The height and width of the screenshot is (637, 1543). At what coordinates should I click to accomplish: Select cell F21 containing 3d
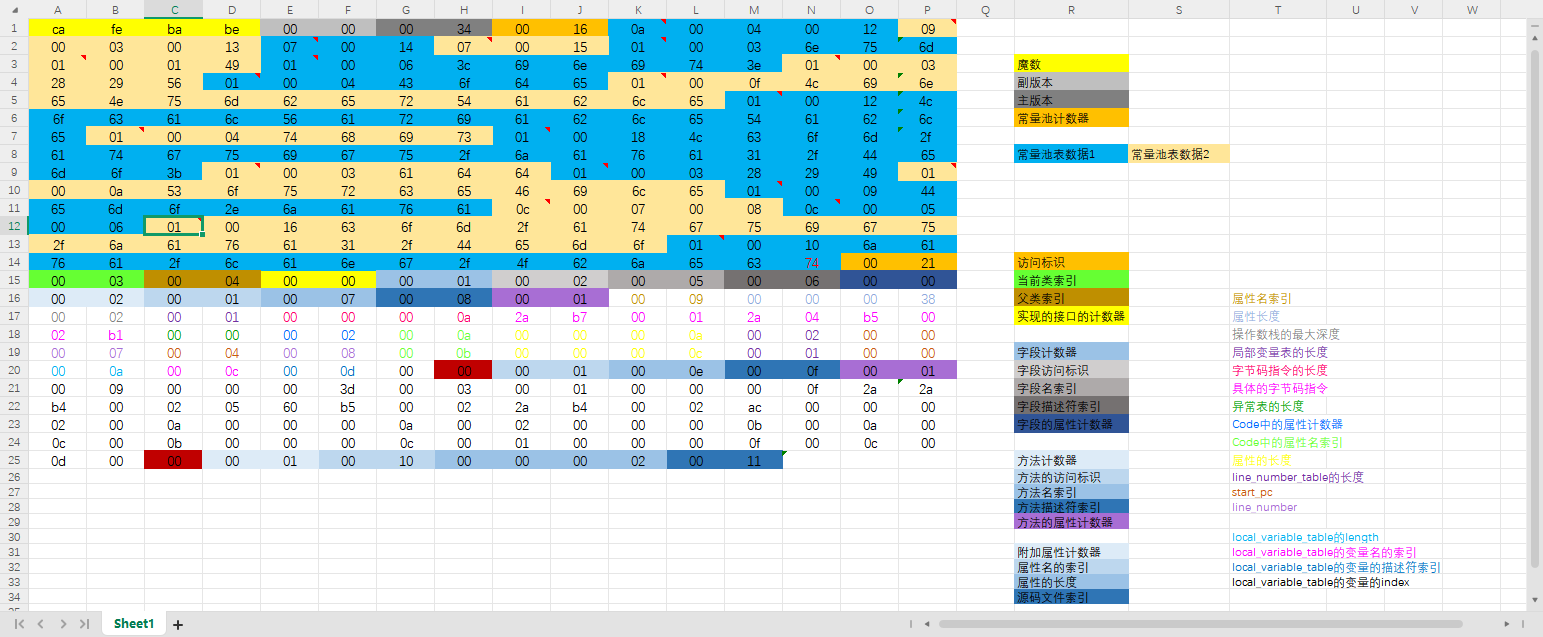348,389
